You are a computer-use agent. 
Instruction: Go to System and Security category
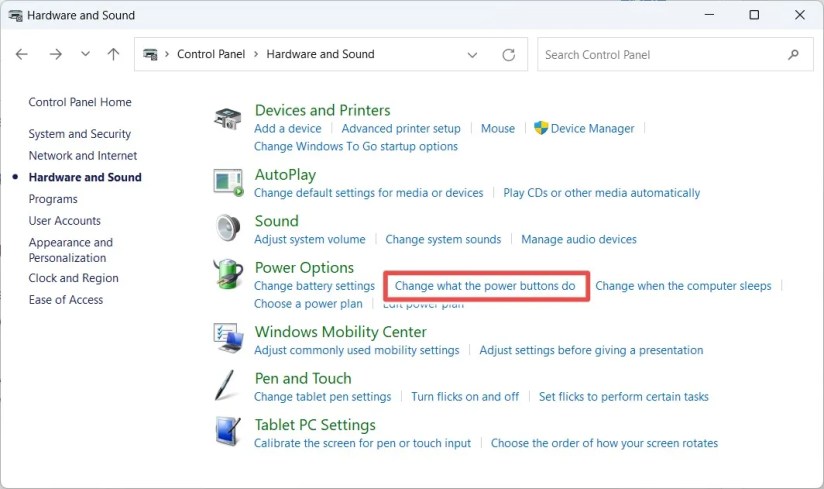[x=79, y=134]
